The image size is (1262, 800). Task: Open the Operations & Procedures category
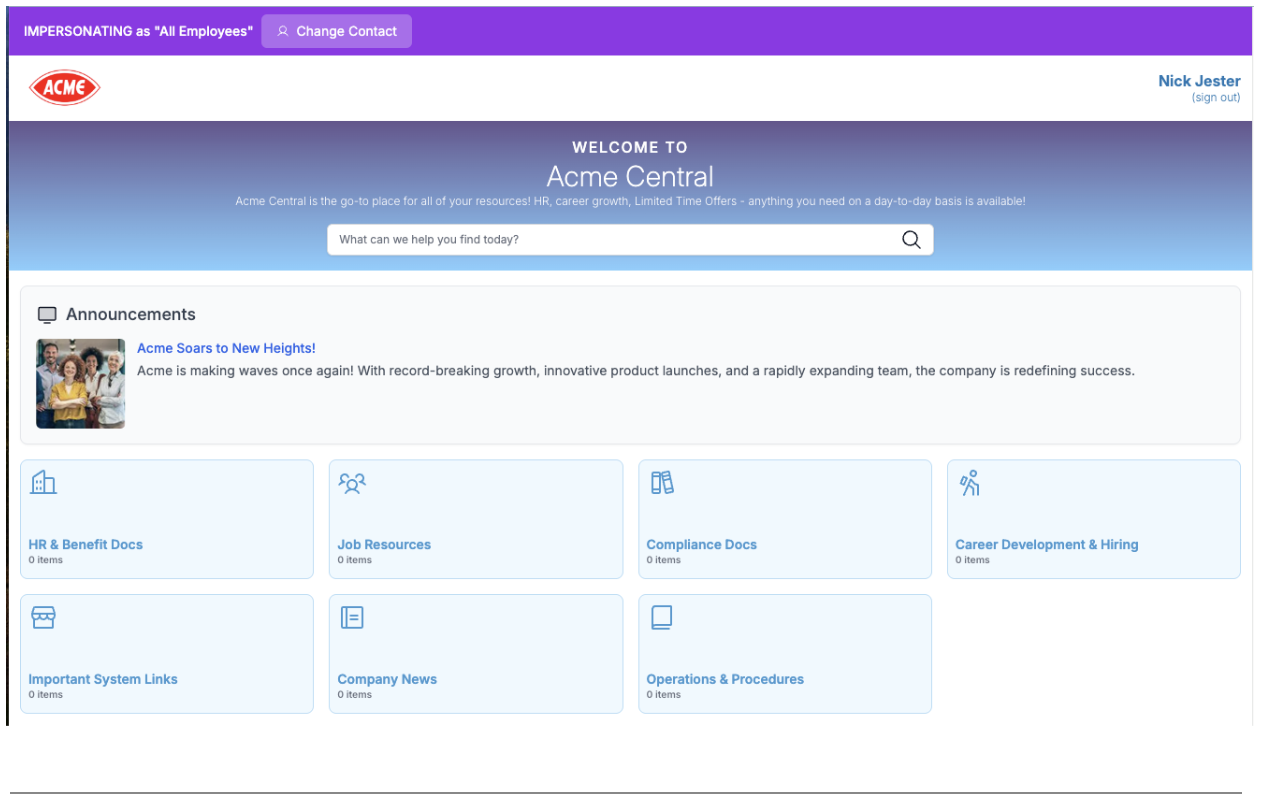(785, 654)
